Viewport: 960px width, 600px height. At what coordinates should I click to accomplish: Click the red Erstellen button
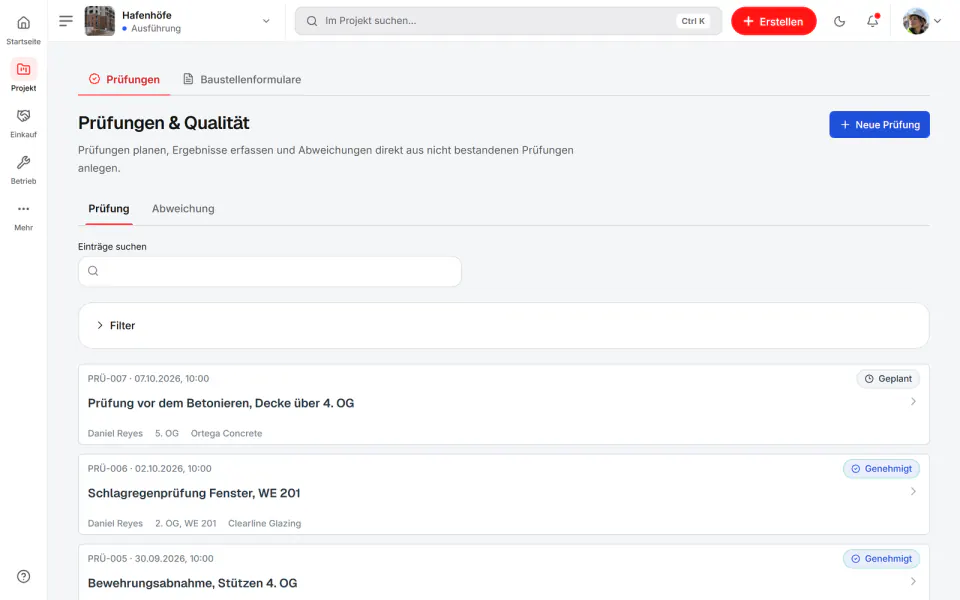coord(774,21)
